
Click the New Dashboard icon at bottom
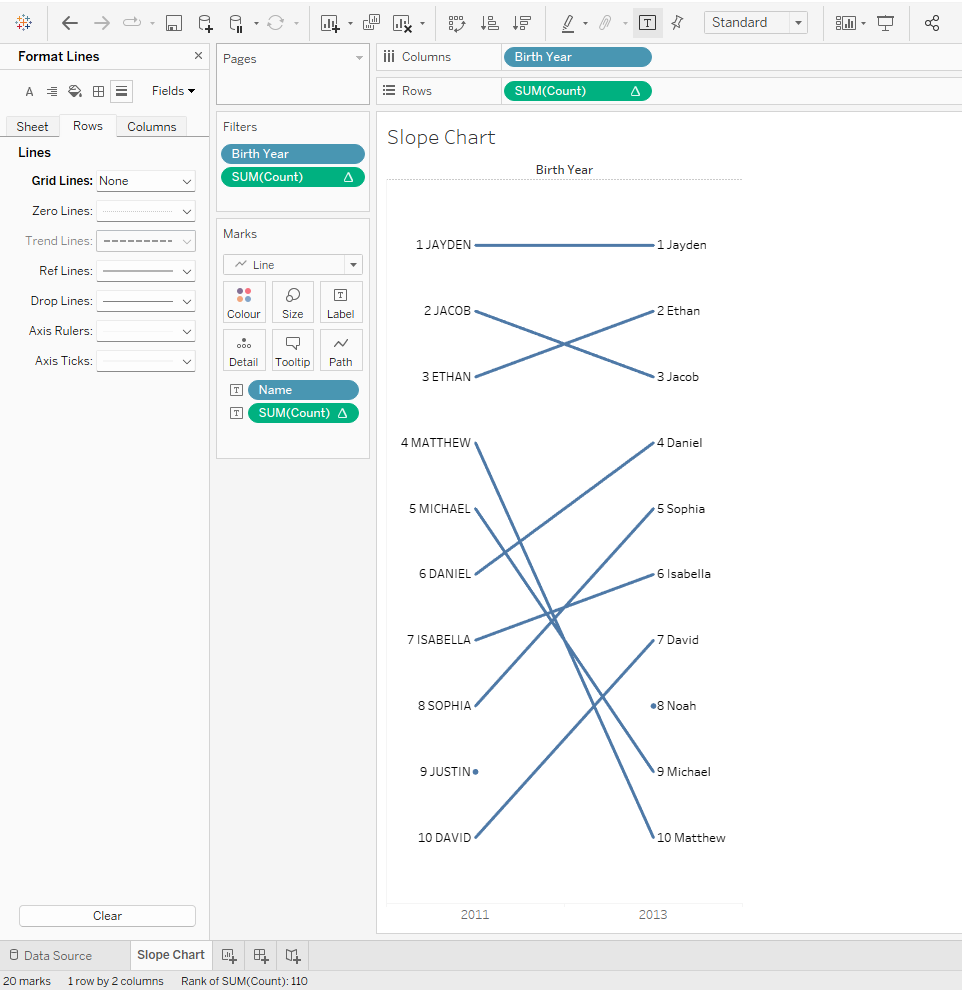(261, 955)
